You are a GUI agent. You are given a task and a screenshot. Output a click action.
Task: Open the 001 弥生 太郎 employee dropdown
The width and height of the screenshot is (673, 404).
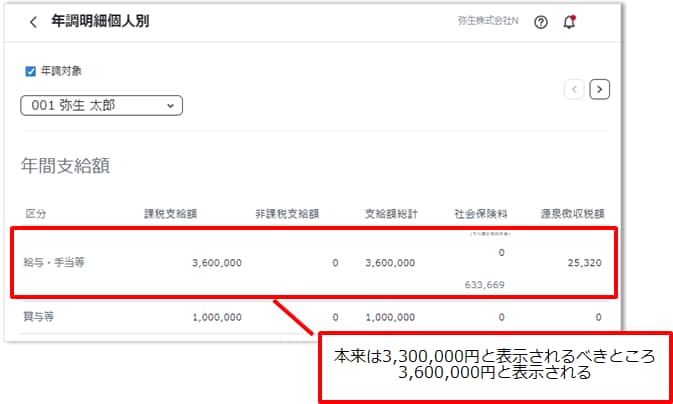(101, 105)
